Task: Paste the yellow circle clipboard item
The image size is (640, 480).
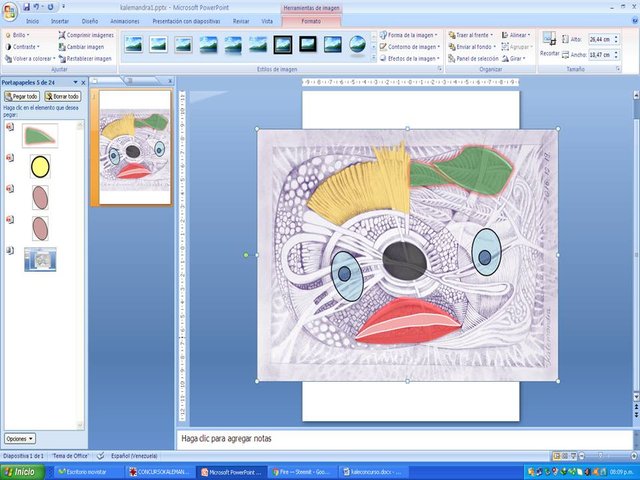Action: (40, 167)
